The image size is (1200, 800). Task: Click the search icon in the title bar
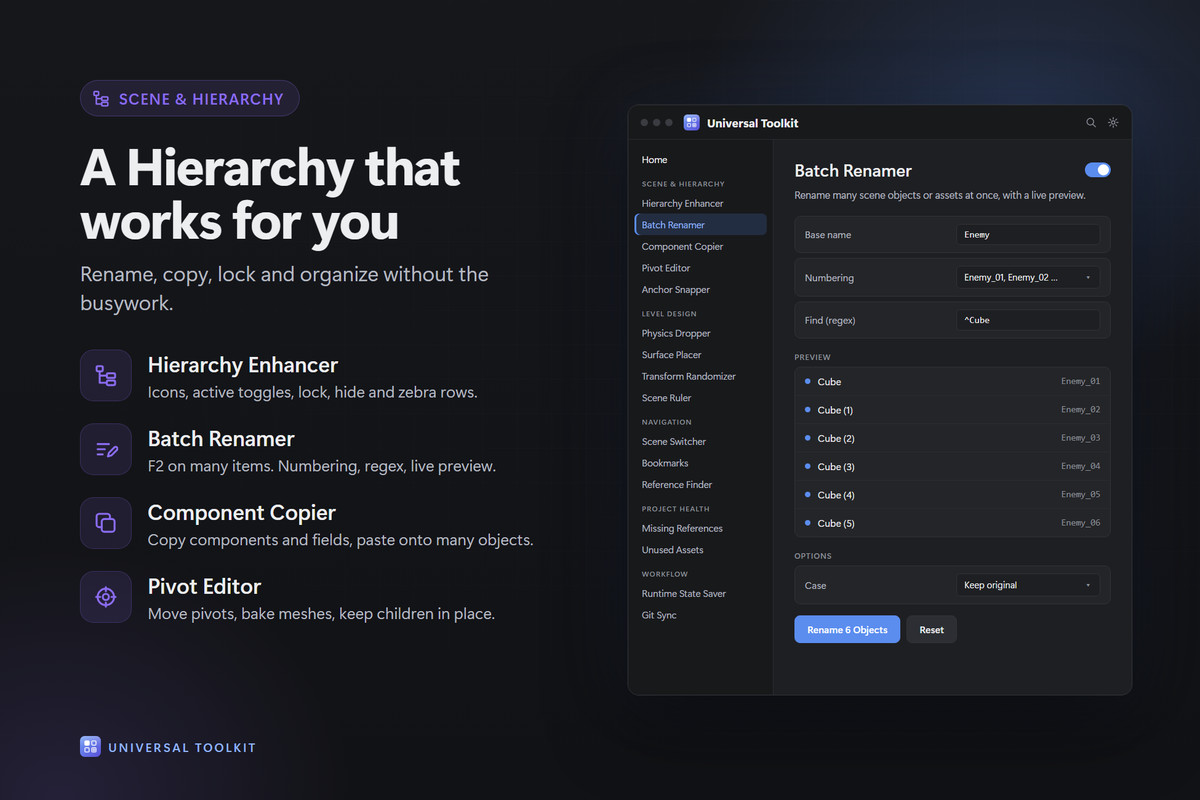tap(1091, 123)
